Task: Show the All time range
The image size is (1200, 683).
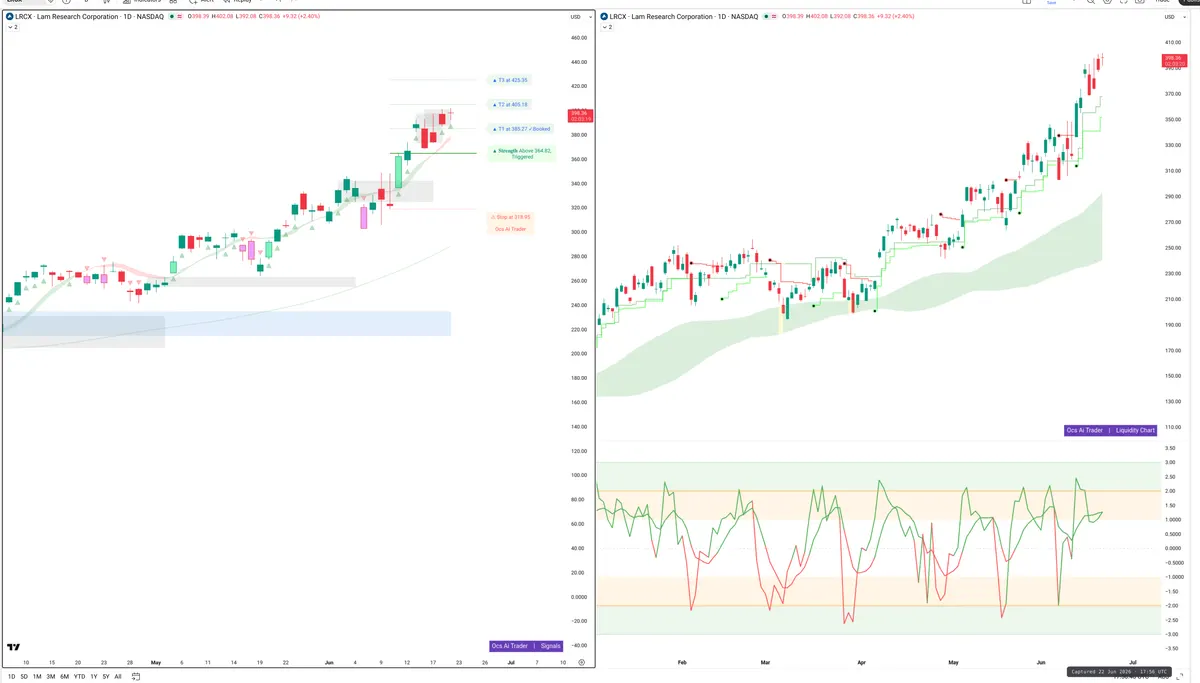Action: (118, 677)
